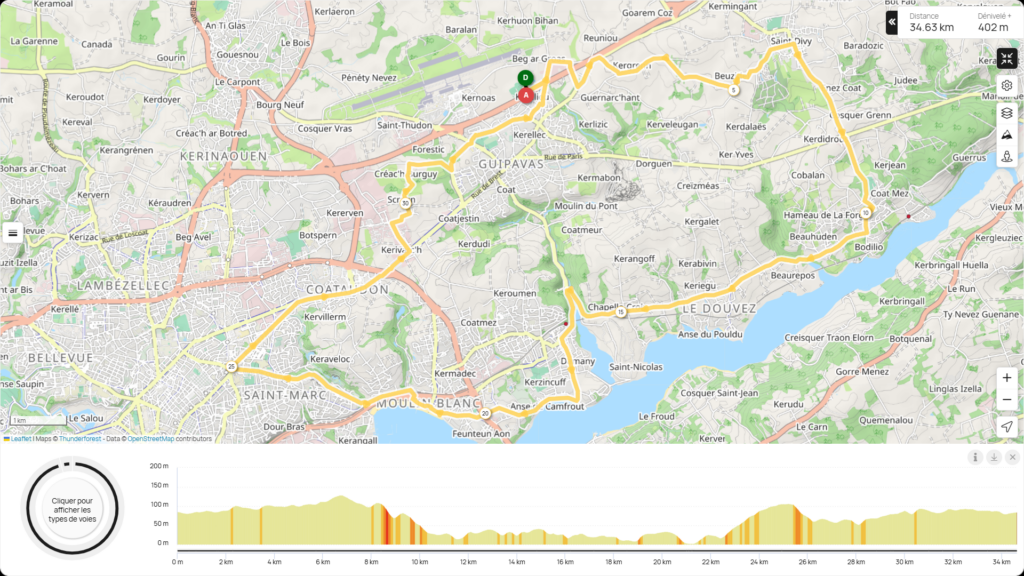The height and width of the screenshot is (576, 1024).
Task: Click the green departure marker D
Action: (x=525, y=78)
